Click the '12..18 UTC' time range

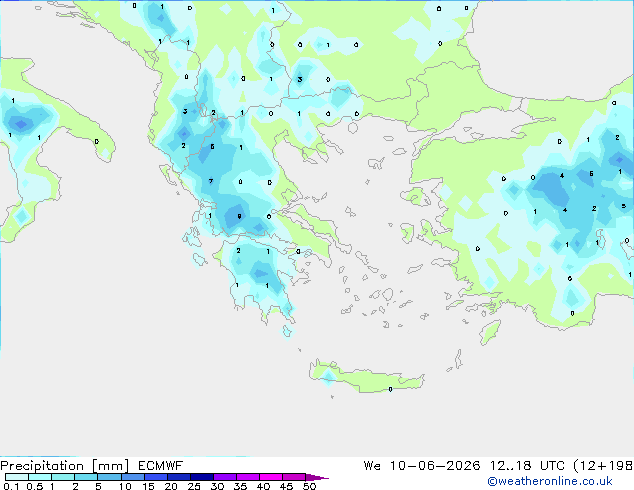pyautogui.click(x=527, y=466)
